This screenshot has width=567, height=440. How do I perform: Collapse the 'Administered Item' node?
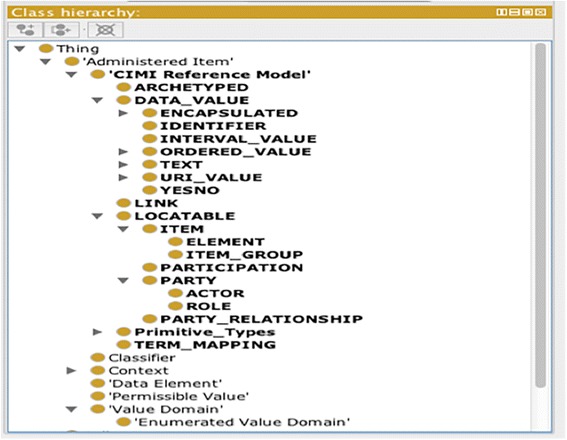(x=46, y=61)
